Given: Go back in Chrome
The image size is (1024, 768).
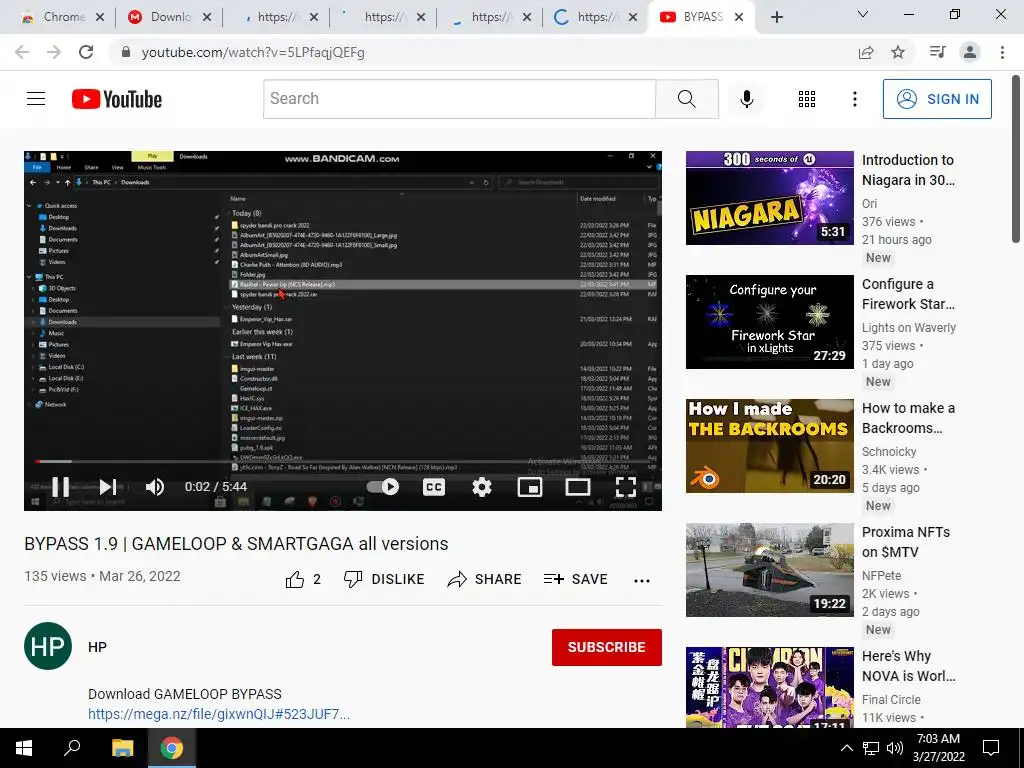Looking at the screenshot, I should pos(22,52).
